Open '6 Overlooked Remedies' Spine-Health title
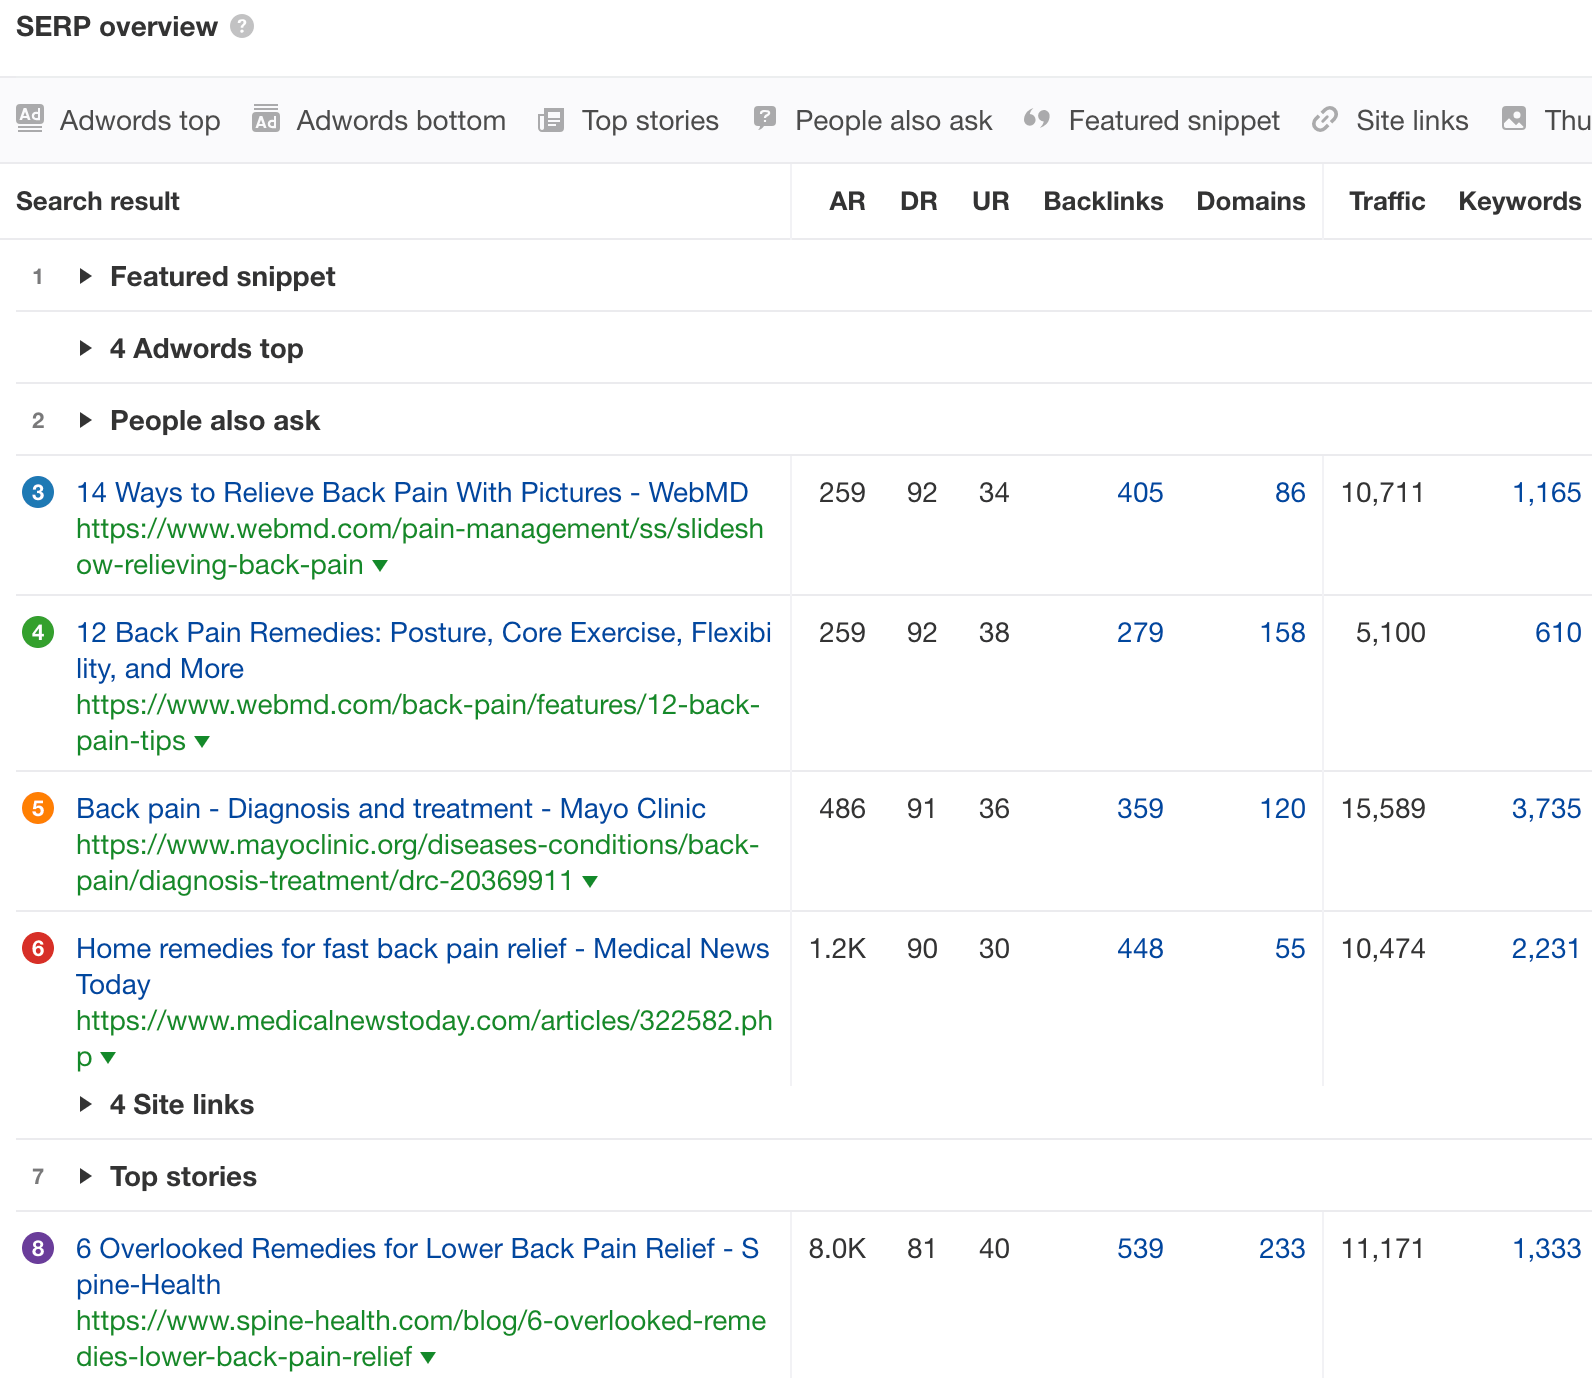The image size is (1592, 1378). [x=418, y=1266]
